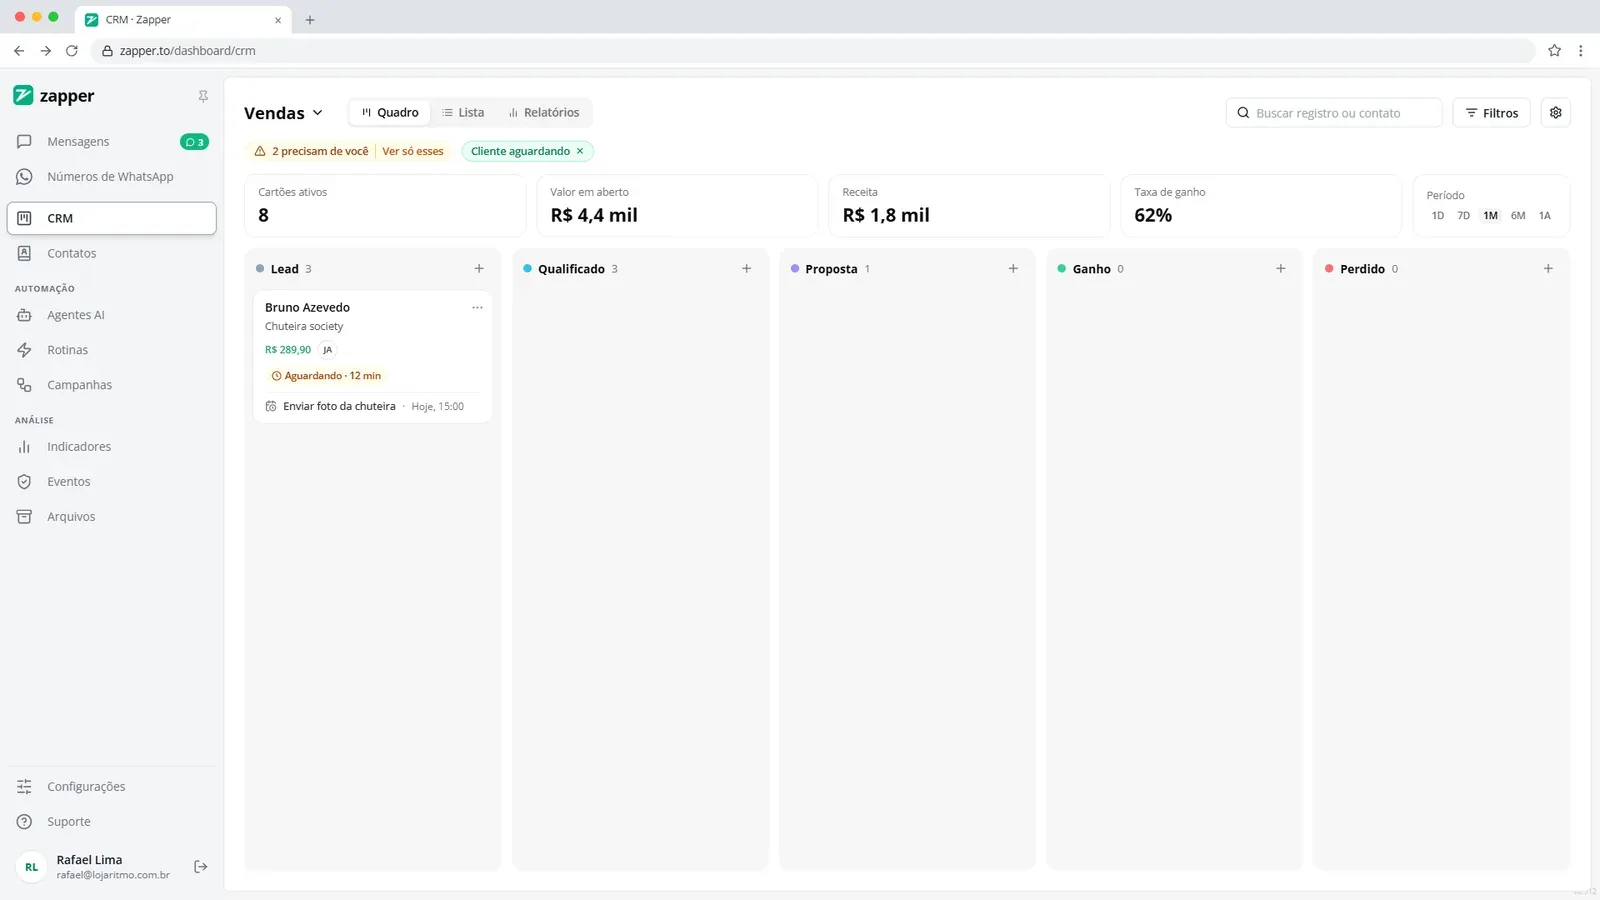1600x900 pixels.
Task: View Indicadores analytics
Action: click(x=112, y=447)
